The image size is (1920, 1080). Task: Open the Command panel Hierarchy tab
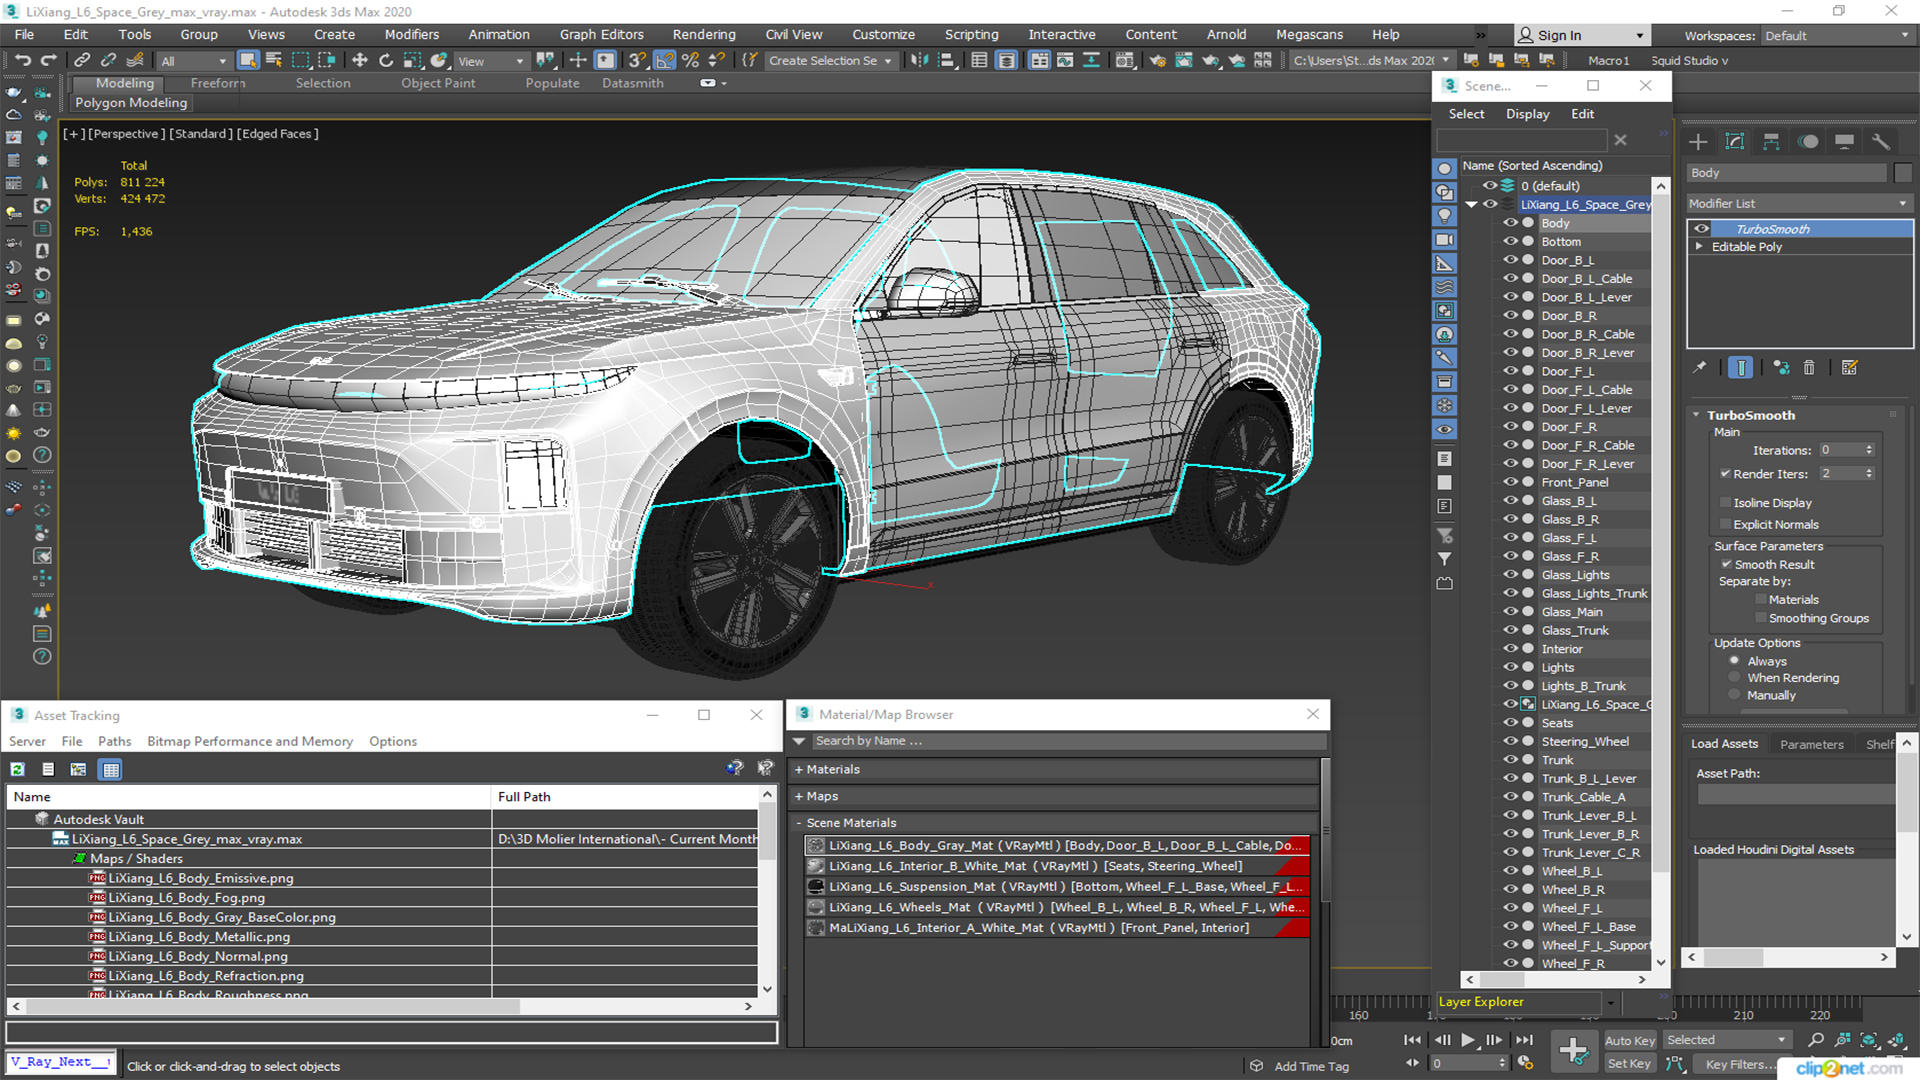(x=1771, y=141)
